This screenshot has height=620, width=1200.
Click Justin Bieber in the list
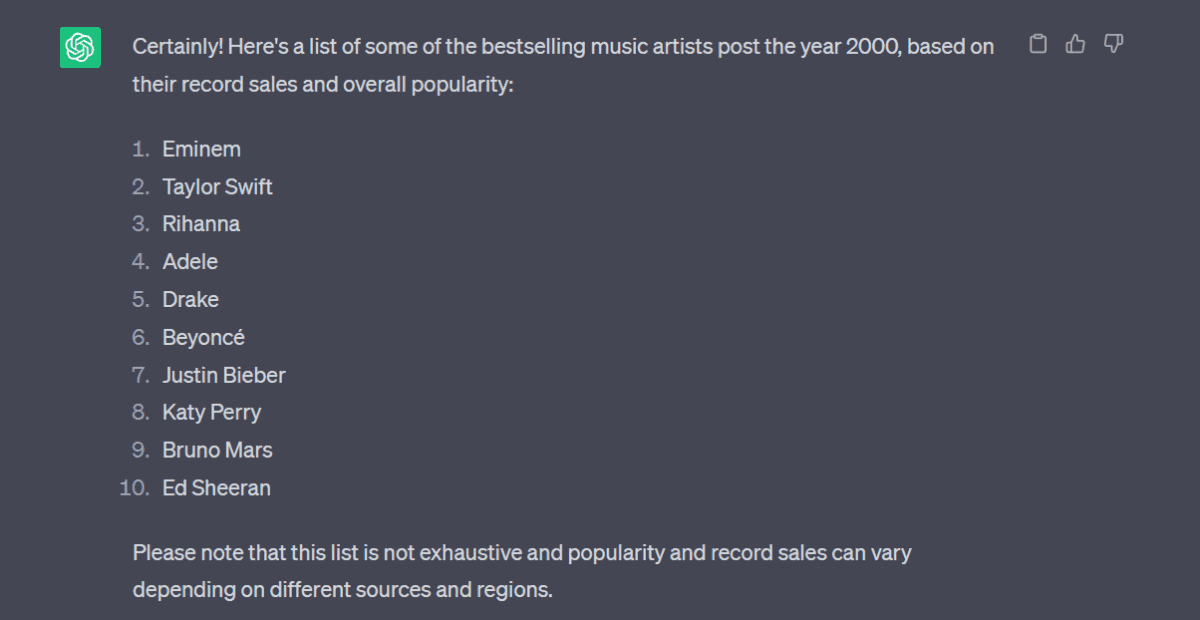[x=224, y=376]
